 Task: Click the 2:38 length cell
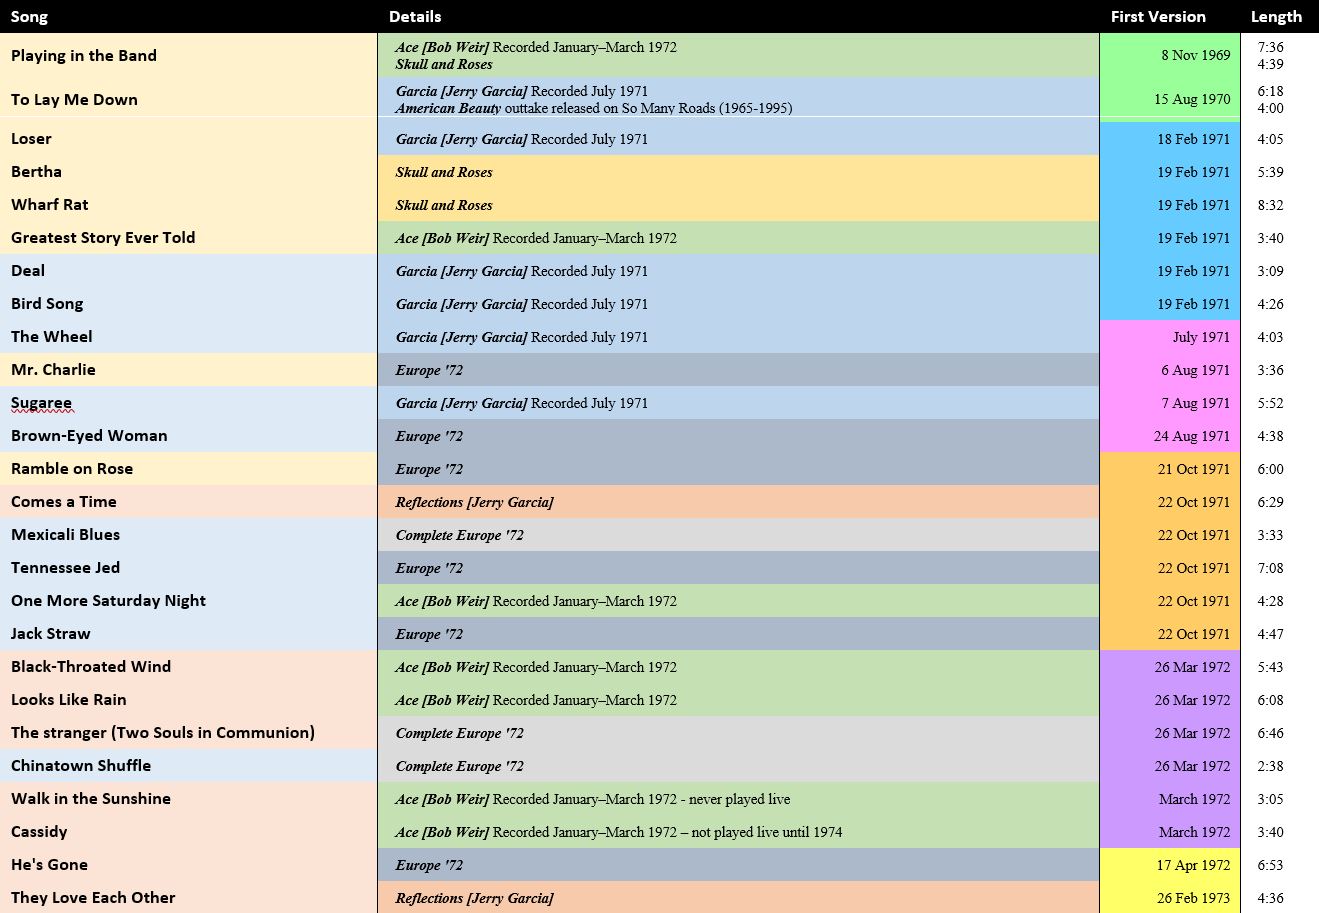pyautogui.click(x=1279, y=765)
